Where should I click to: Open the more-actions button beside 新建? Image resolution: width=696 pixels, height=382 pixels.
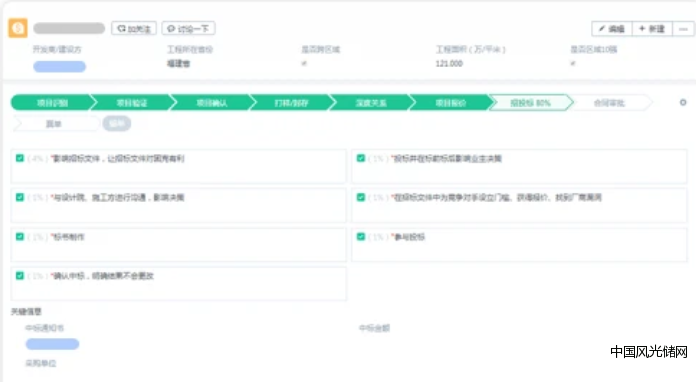[683, 29]
